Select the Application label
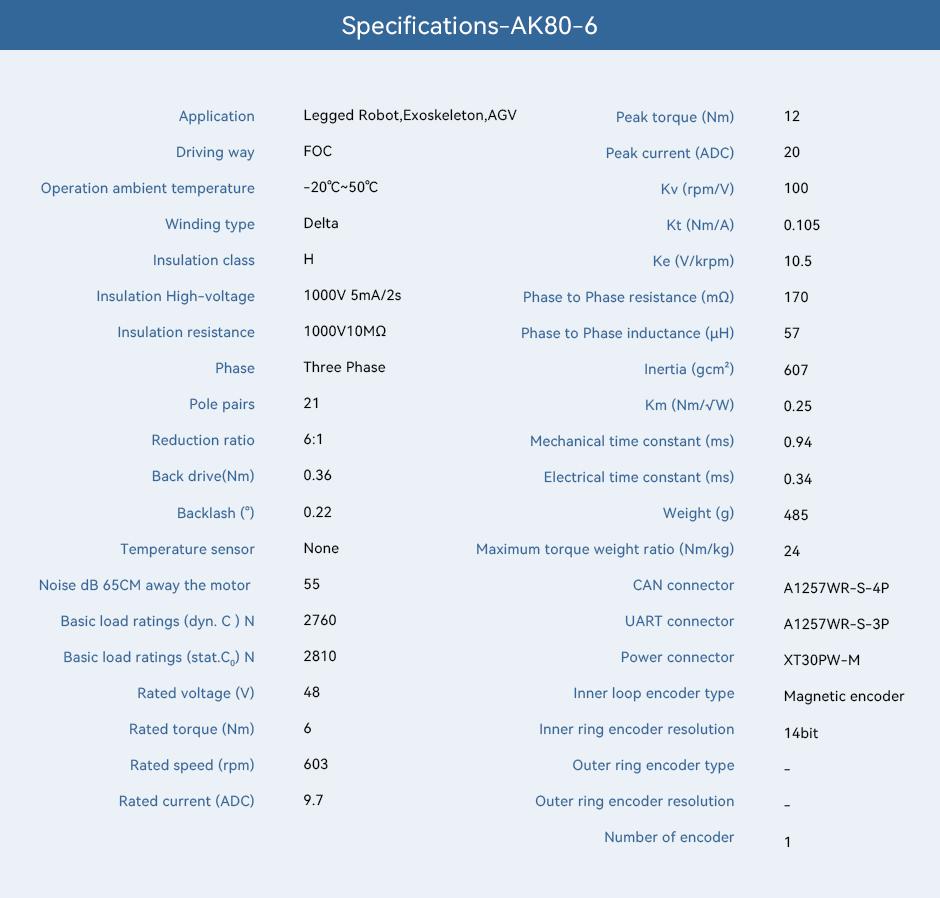 click(216, 116)
